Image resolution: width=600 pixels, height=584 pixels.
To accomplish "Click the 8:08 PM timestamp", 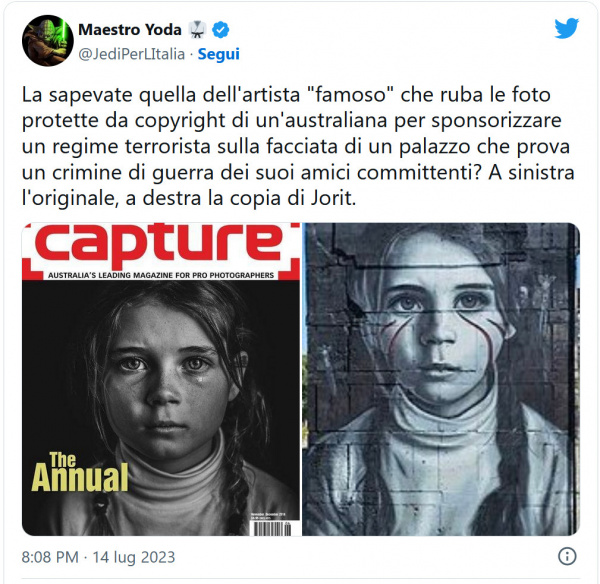I will coord(50,557).
